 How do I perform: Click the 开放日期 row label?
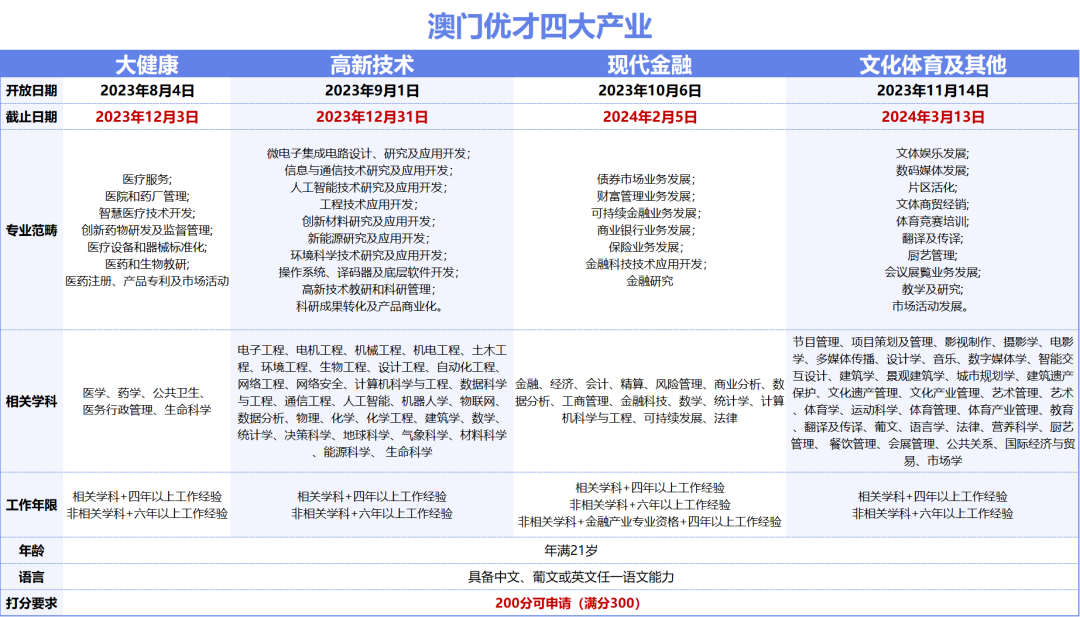tap(32, 88)
